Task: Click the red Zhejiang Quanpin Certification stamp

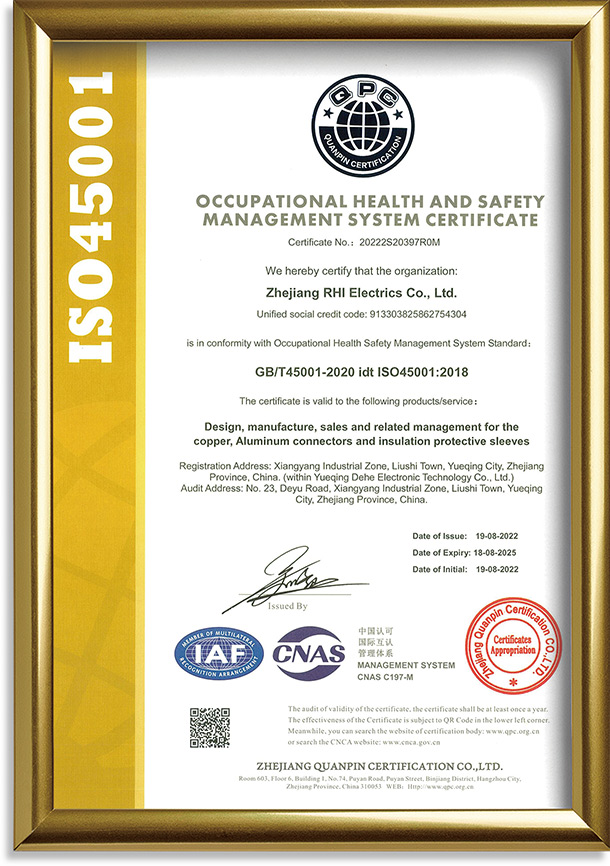Action: coord(513,646)
